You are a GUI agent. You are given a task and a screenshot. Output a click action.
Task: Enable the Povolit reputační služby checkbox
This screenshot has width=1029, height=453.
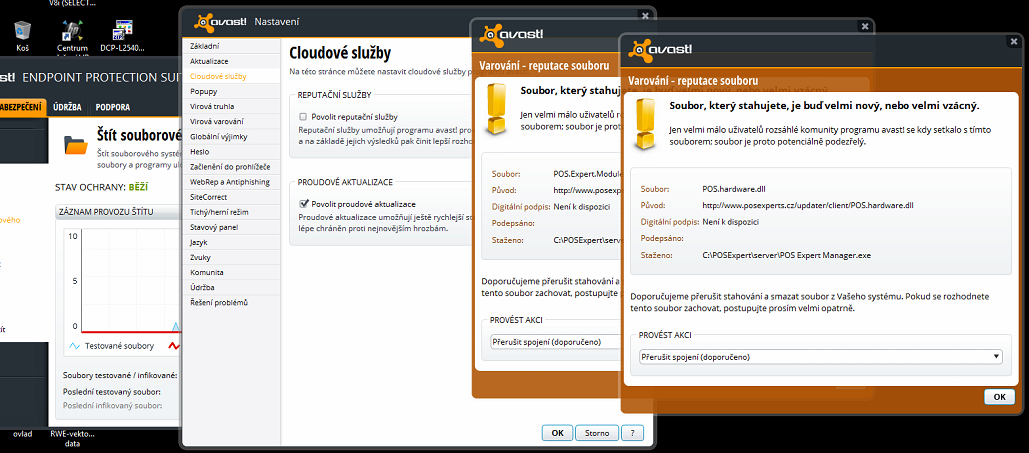click(x=303, y=117)
